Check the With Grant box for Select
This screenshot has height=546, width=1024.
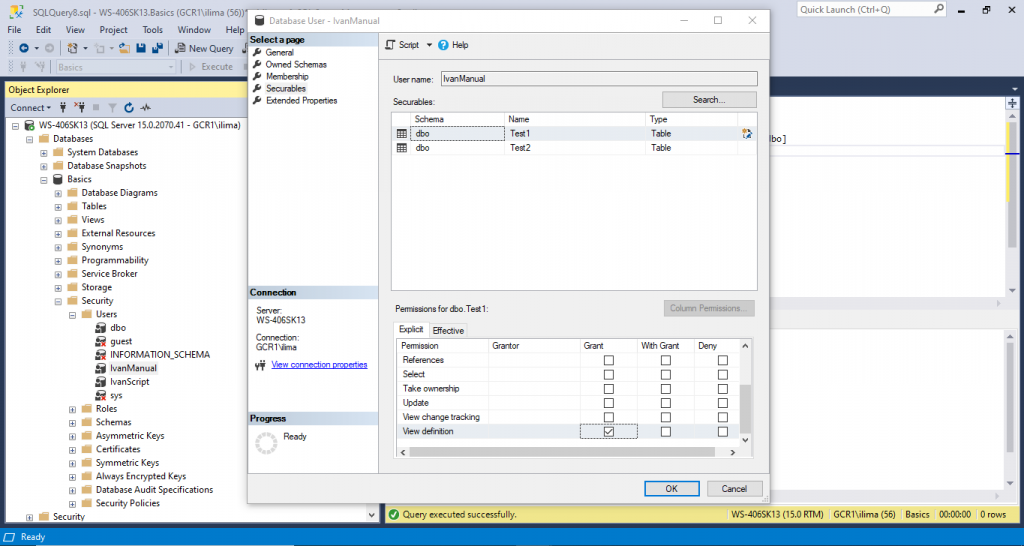click(665, 374)
